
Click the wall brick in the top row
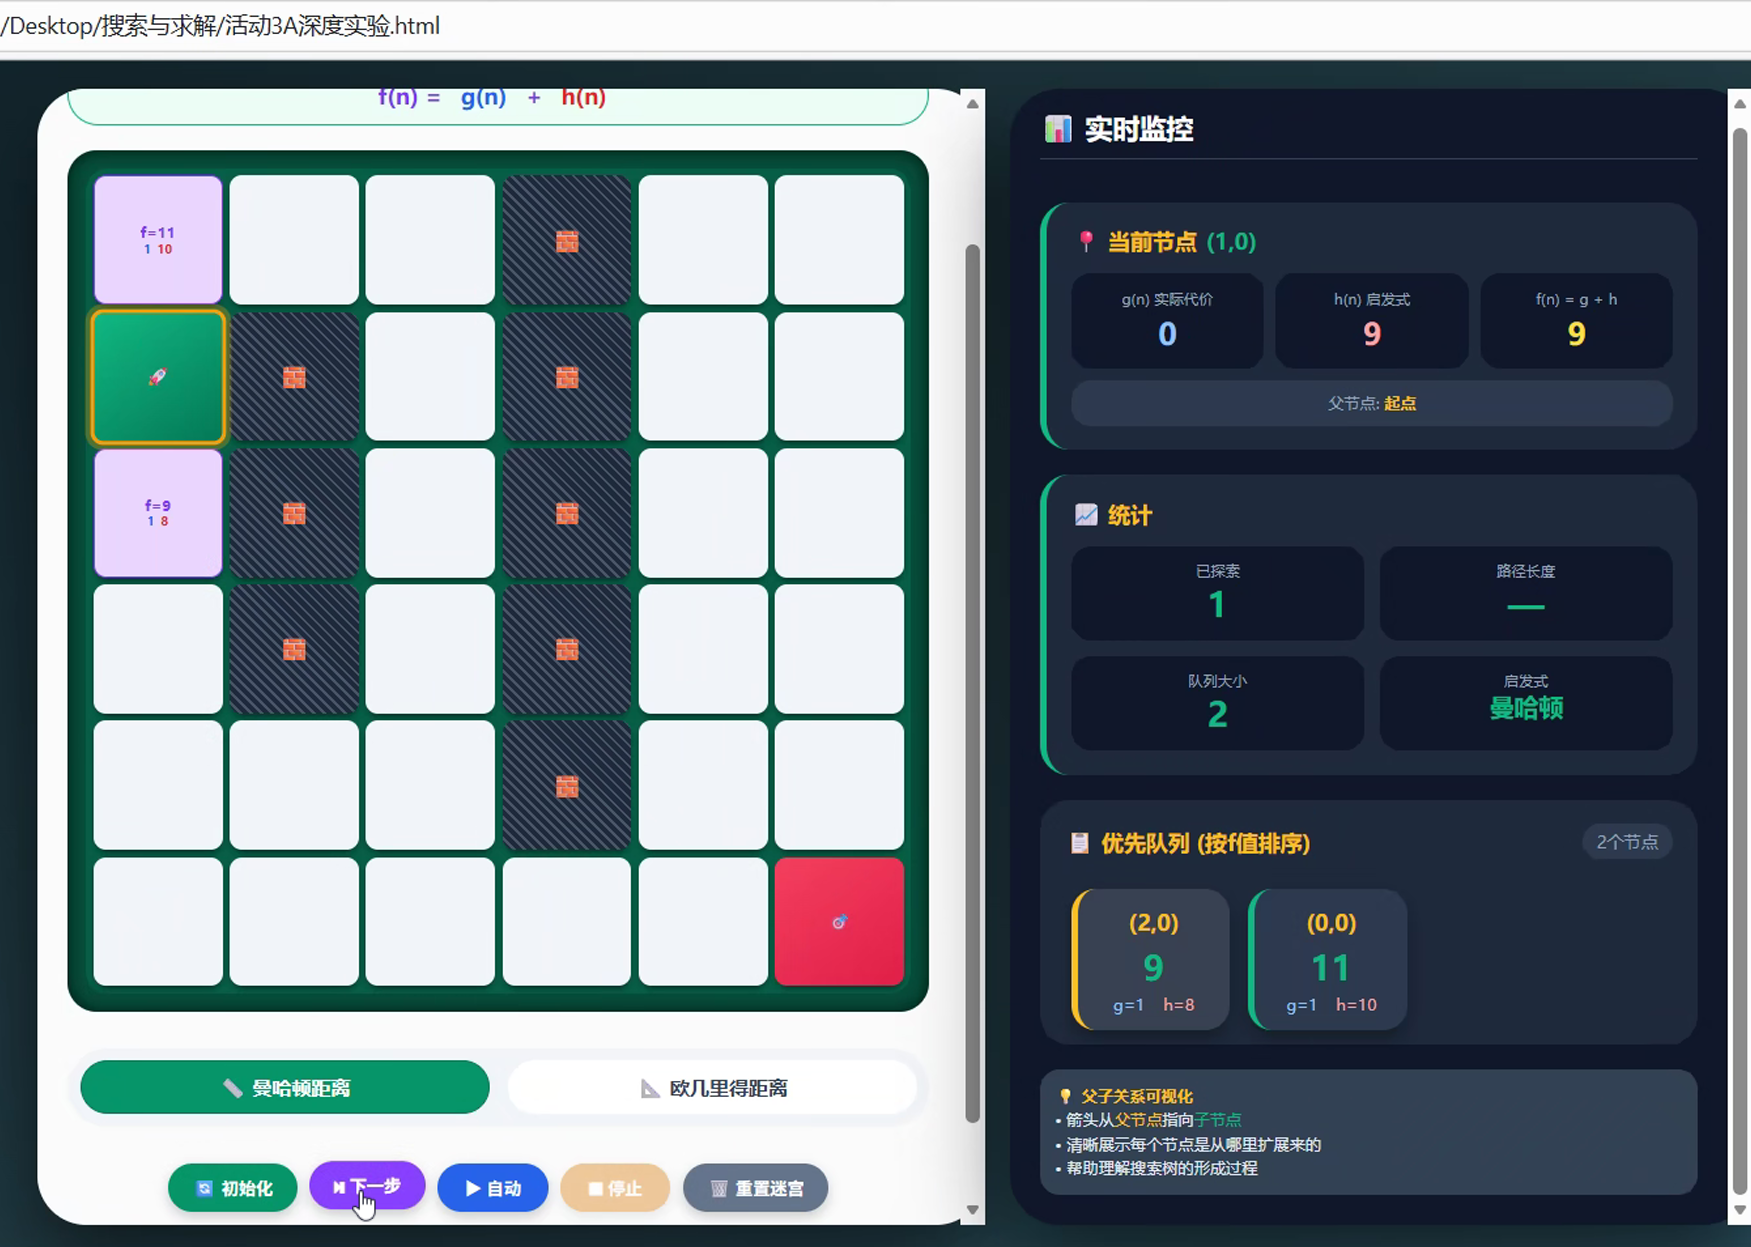567,240
